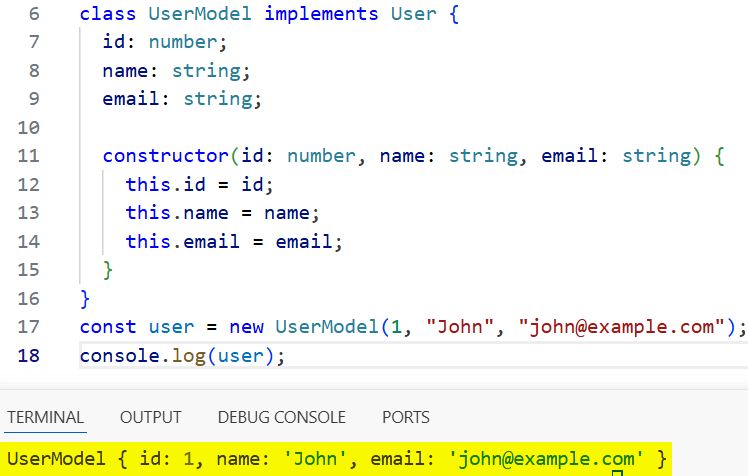Click the "john@example.com" string on line 17

coord(623,327)
